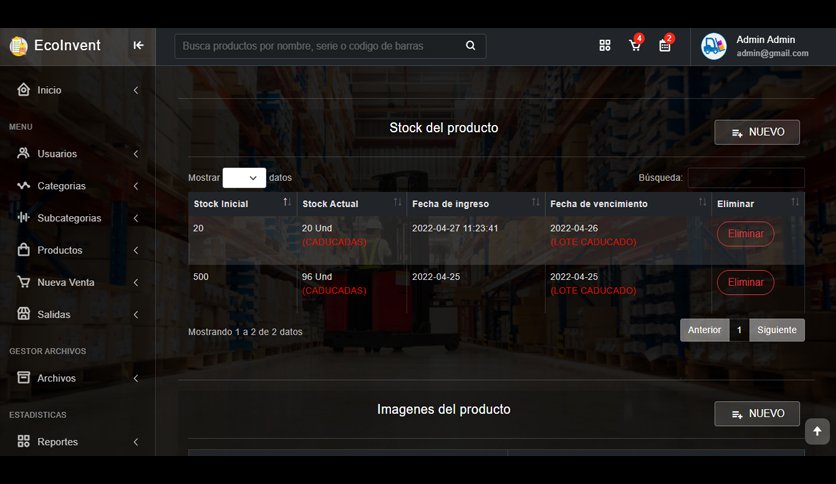Click NUEVO button in Imagenes del producto
The height and width of the screenshot is (484, 836).
tap(757, 414)
